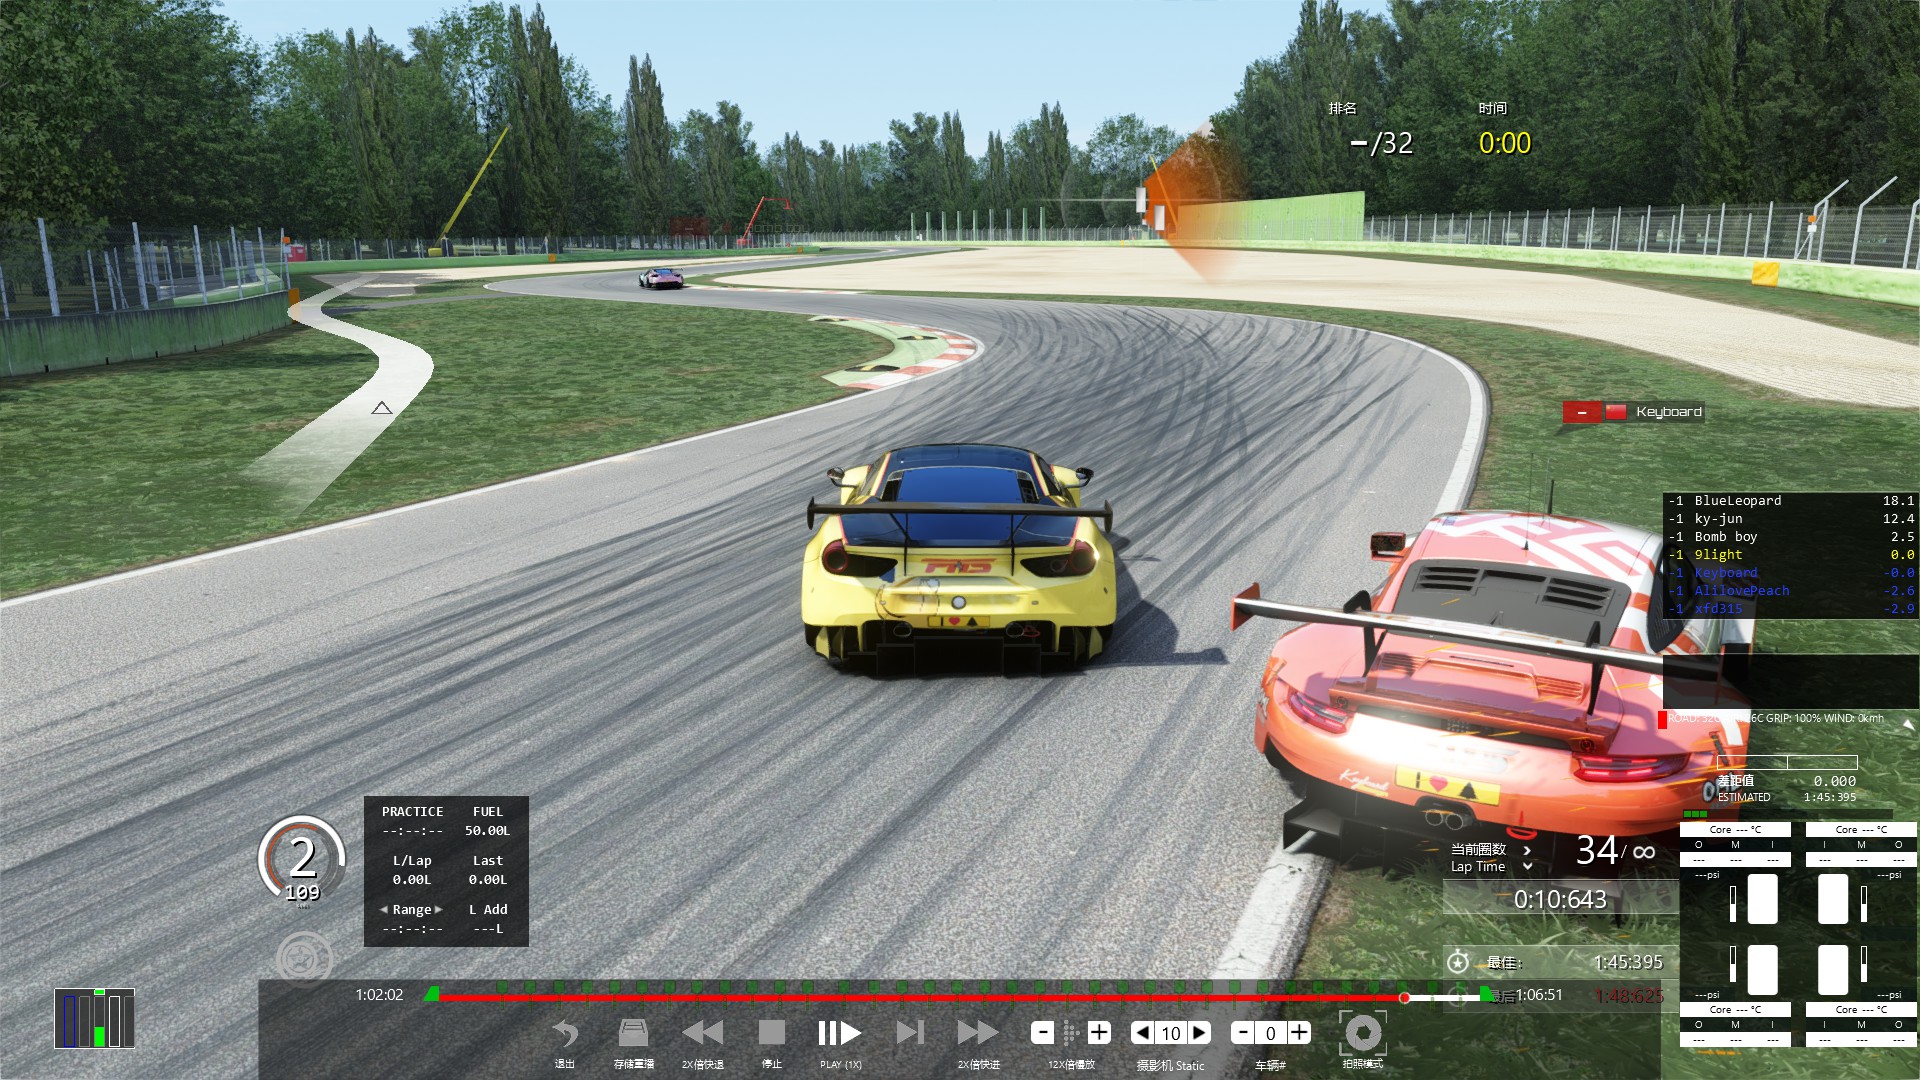
Task: Click the Keyboard driver name tag
Action: tap(1668, 412)
